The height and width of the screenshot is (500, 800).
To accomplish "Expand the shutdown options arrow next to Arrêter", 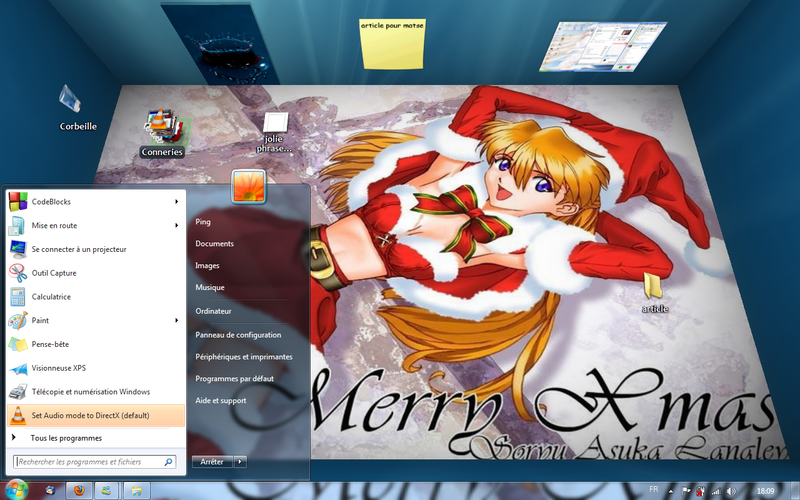I will point(240,462).
